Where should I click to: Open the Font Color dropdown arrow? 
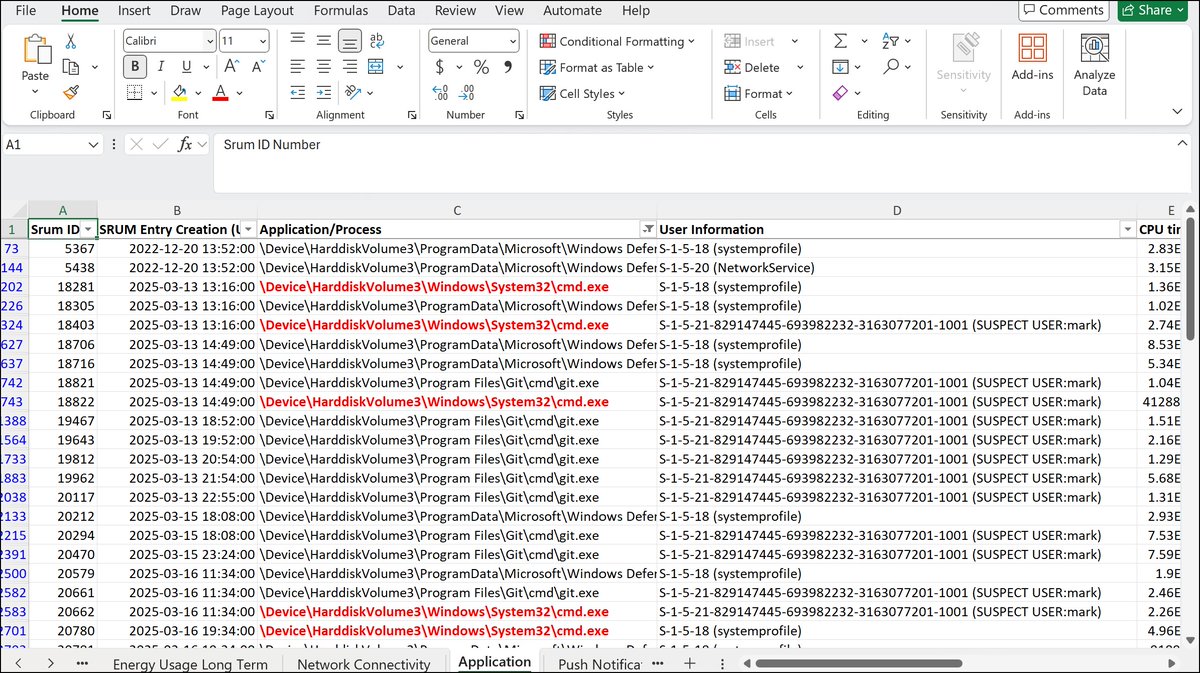pyautogui.click(x=238, y=93)
